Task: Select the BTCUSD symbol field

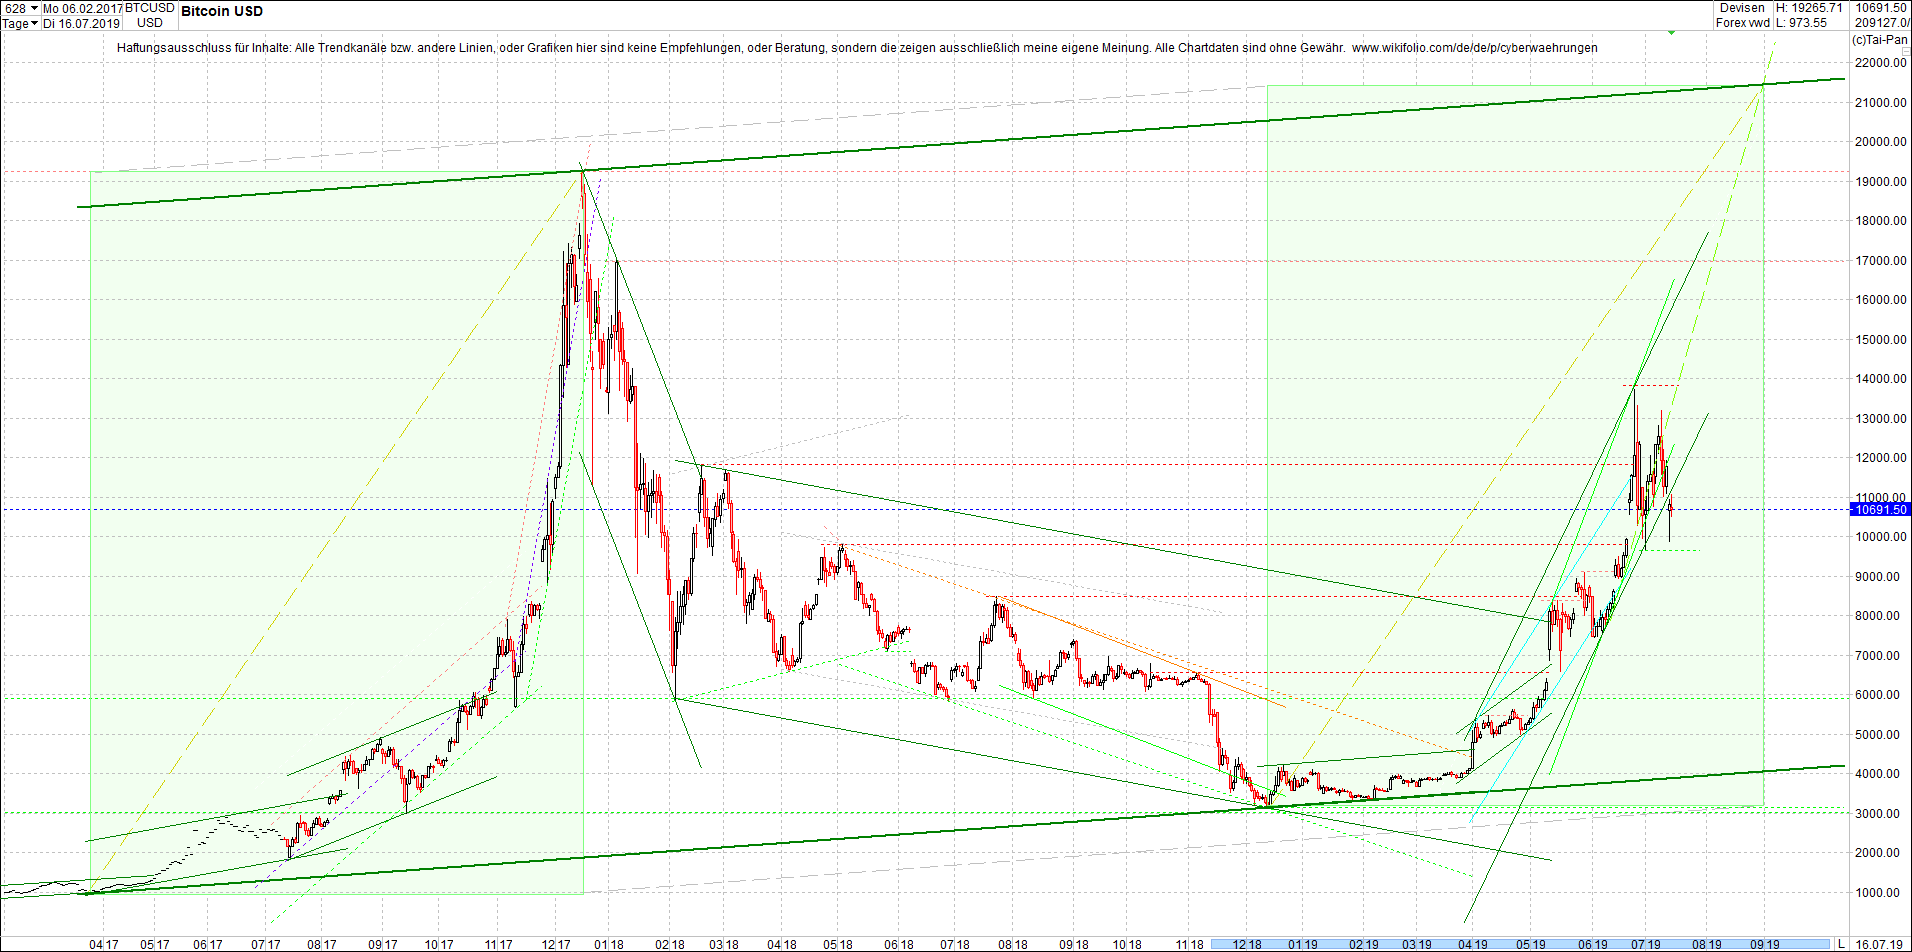Action: click(148, 7)
